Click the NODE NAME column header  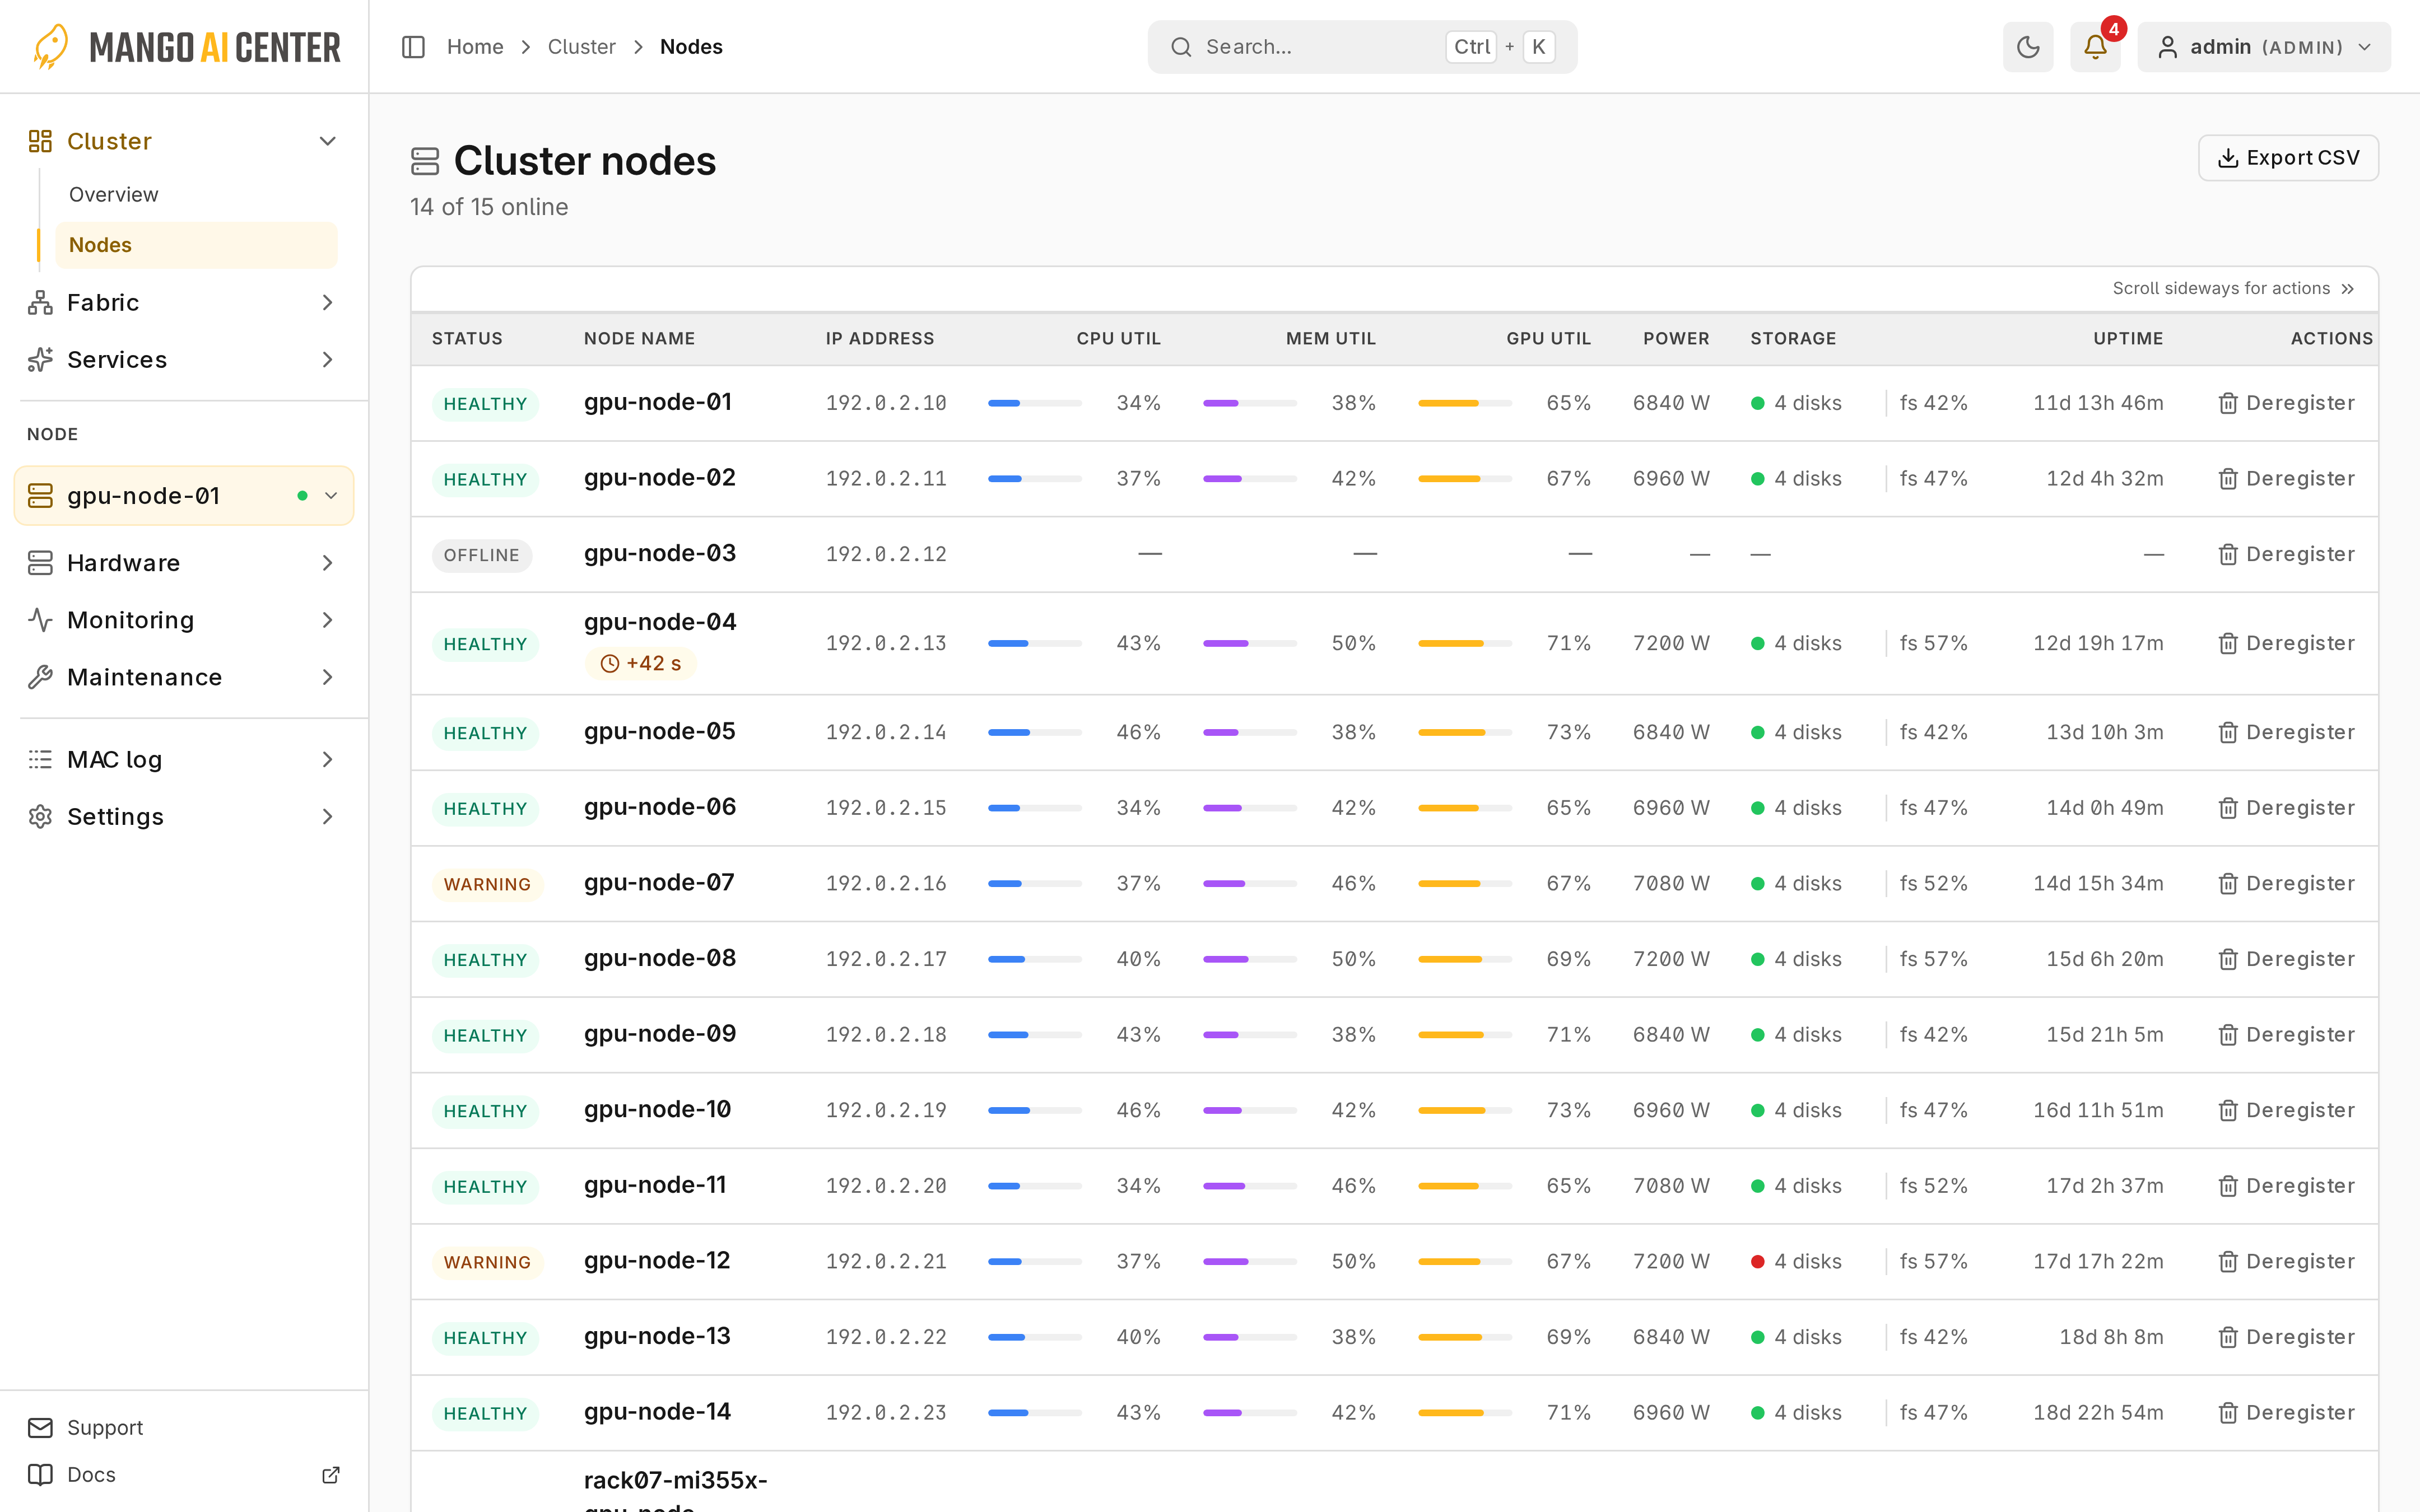639,338
